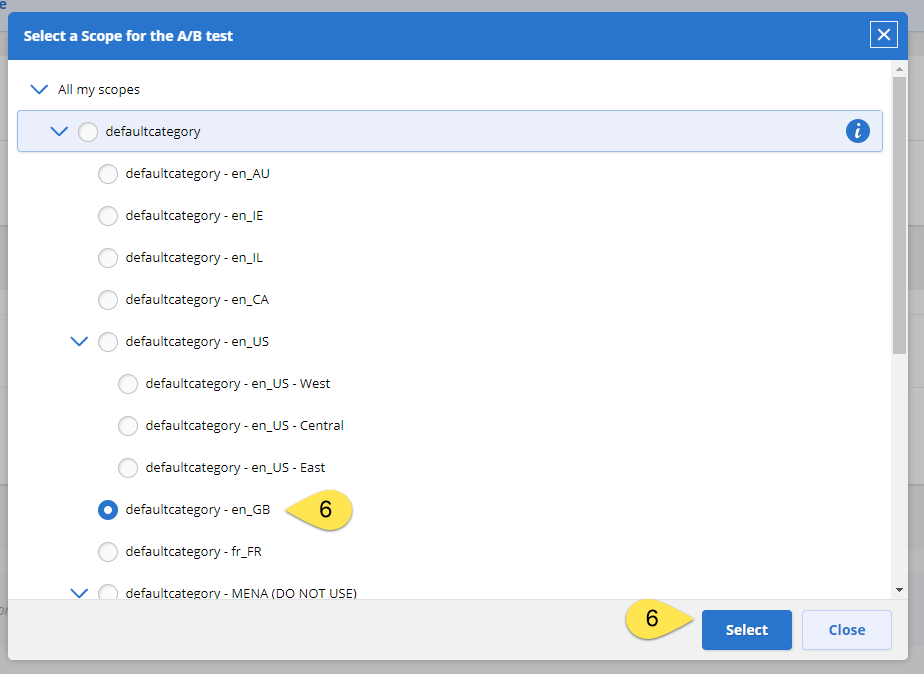The height and width of the screenshot is (674, 924).
Task: Open info icon for defaultcategory row
Action: [857, 131]
